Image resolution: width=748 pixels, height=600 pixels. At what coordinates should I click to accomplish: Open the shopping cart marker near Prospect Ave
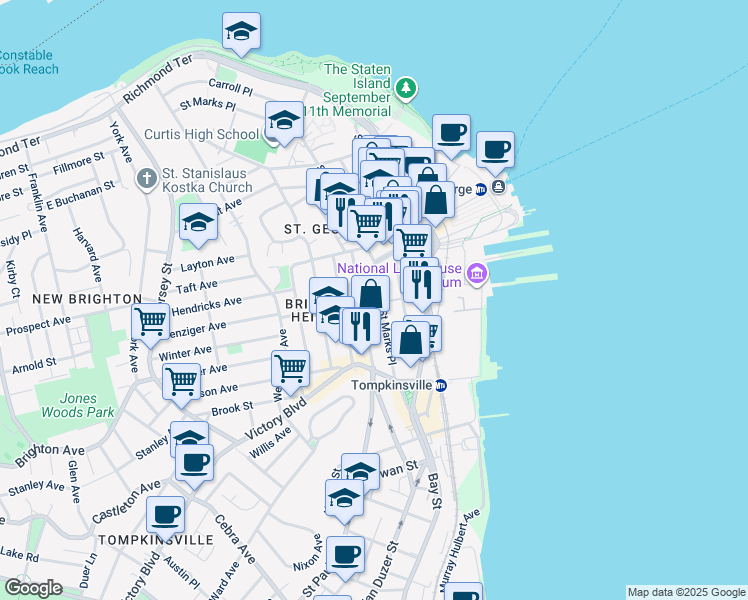pyautogui.click(x=151, y=322)
